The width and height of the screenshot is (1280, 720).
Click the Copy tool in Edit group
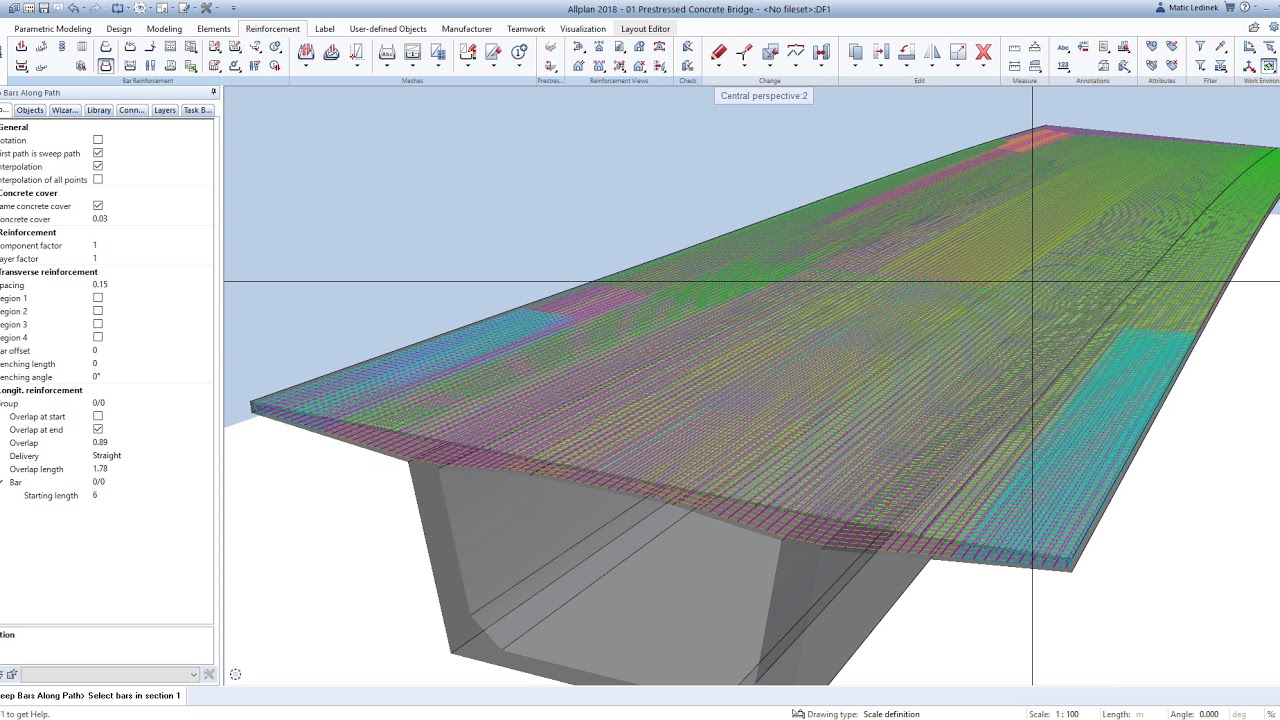855,52
